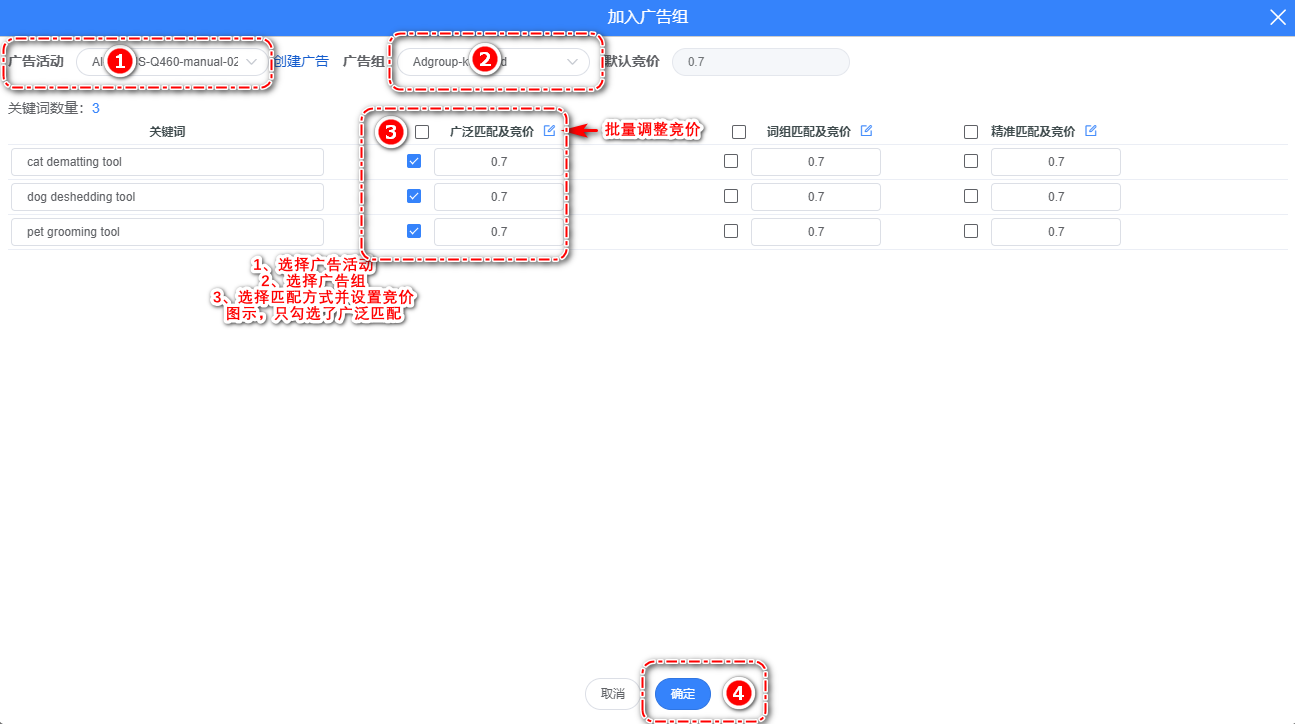Enable phrase match for pet grooming tool
Screen dimensions: 1295x724
point(731,231)
